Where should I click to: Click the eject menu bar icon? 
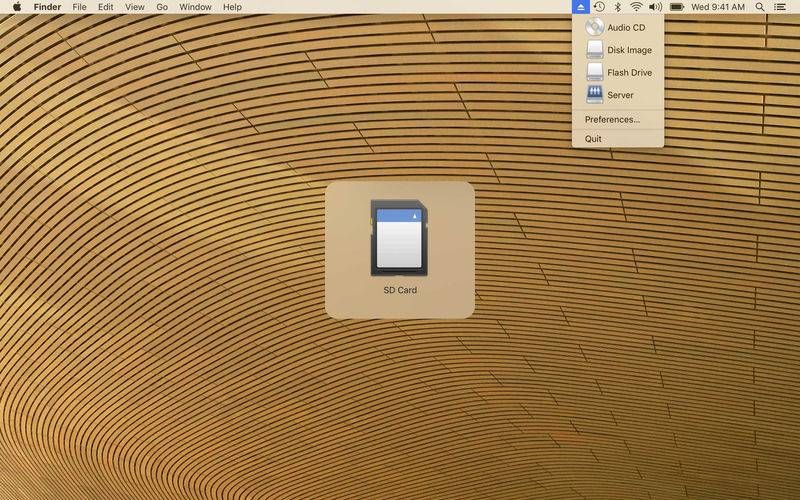pos(581,7)
